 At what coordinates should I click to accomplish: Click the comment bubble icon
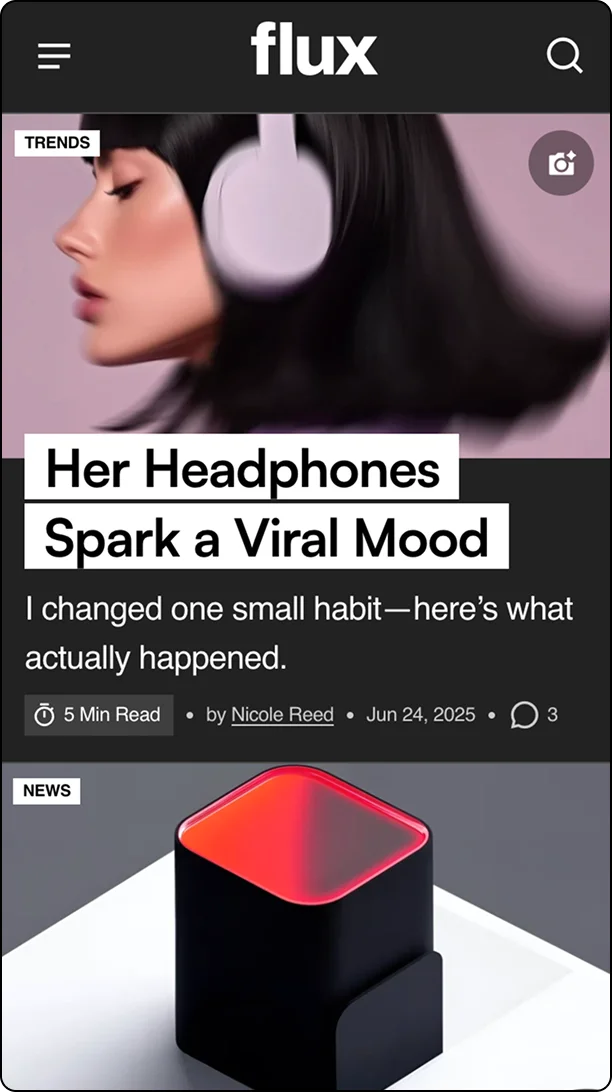point(524,715)
